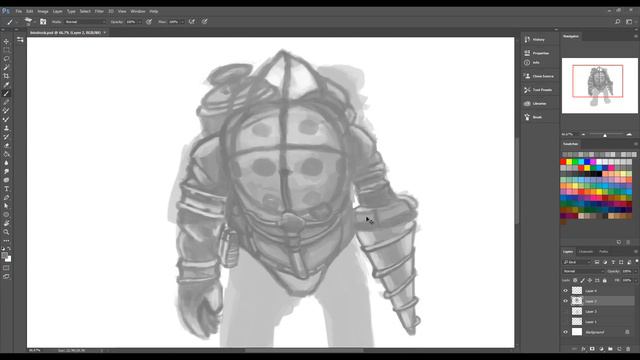
Task: Create new adjustment layer
Action: click(x=601, y=349)
